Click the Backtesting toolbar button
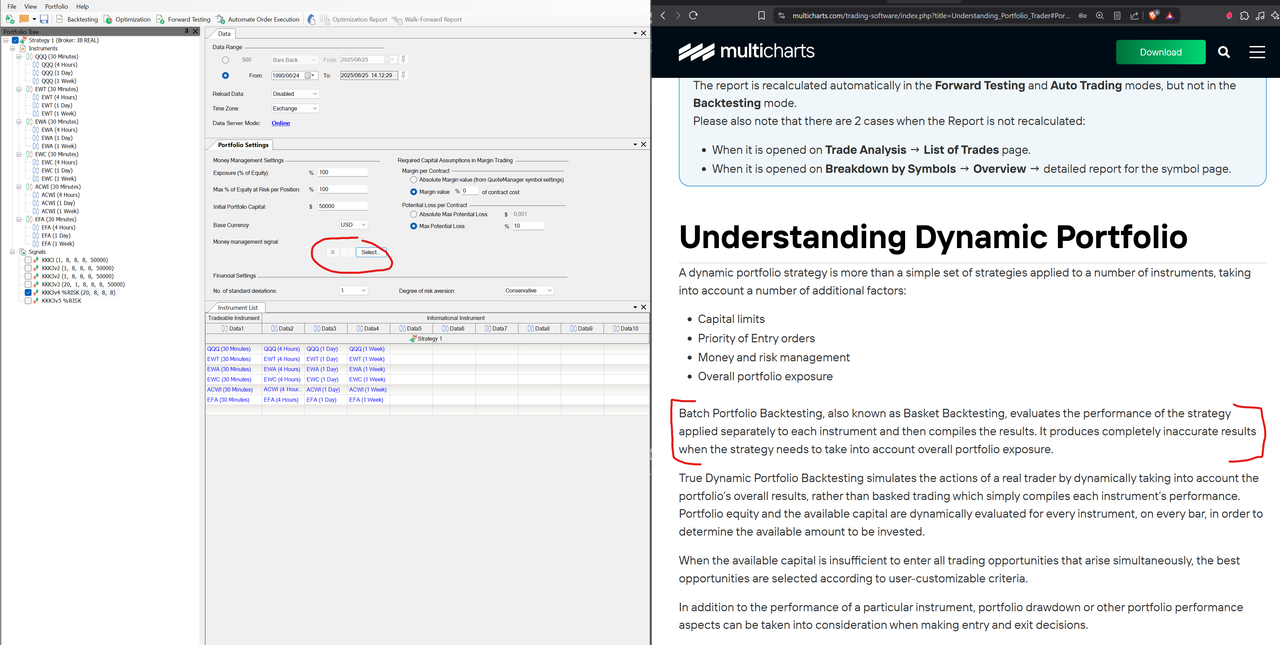 point(77,19)
